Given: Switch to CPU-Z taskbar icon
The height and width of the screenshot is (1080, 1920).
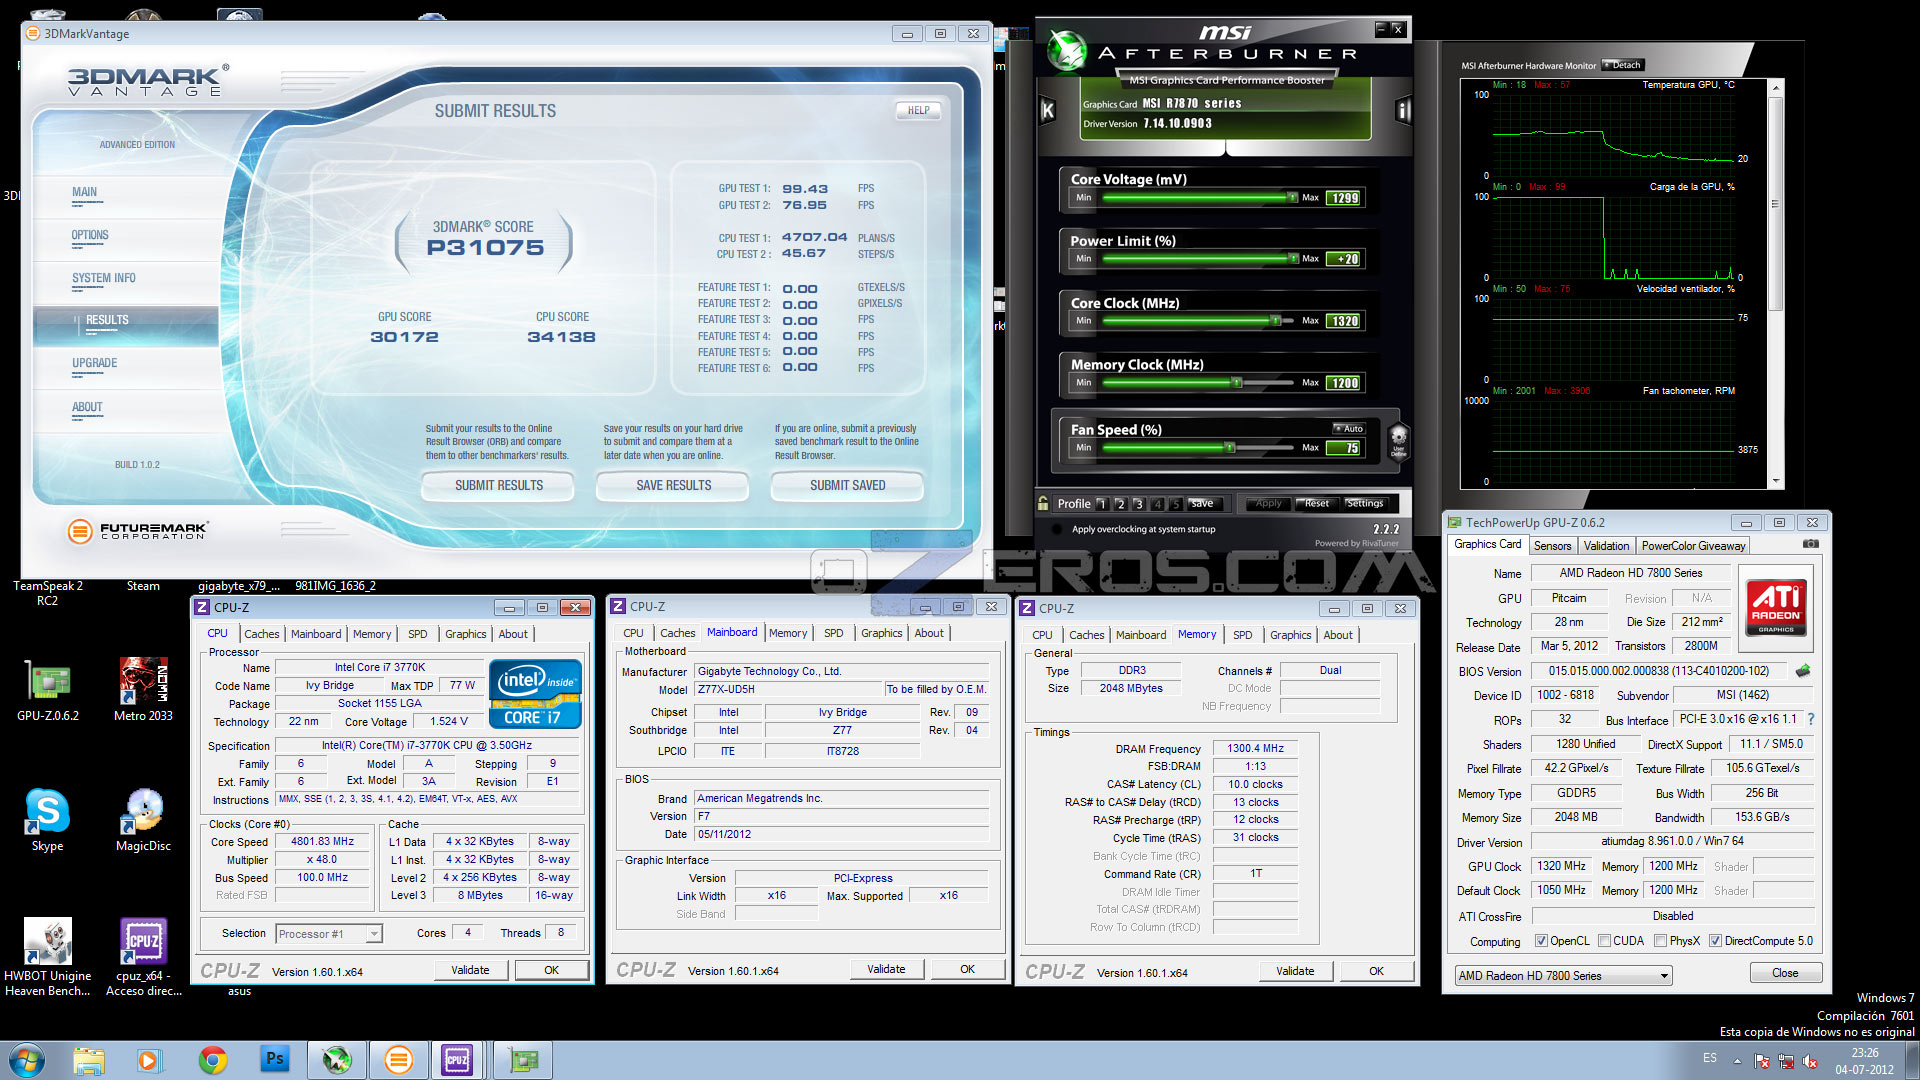Looking at the screenshot, I should pyautogui.click(x=457, y=1060).
